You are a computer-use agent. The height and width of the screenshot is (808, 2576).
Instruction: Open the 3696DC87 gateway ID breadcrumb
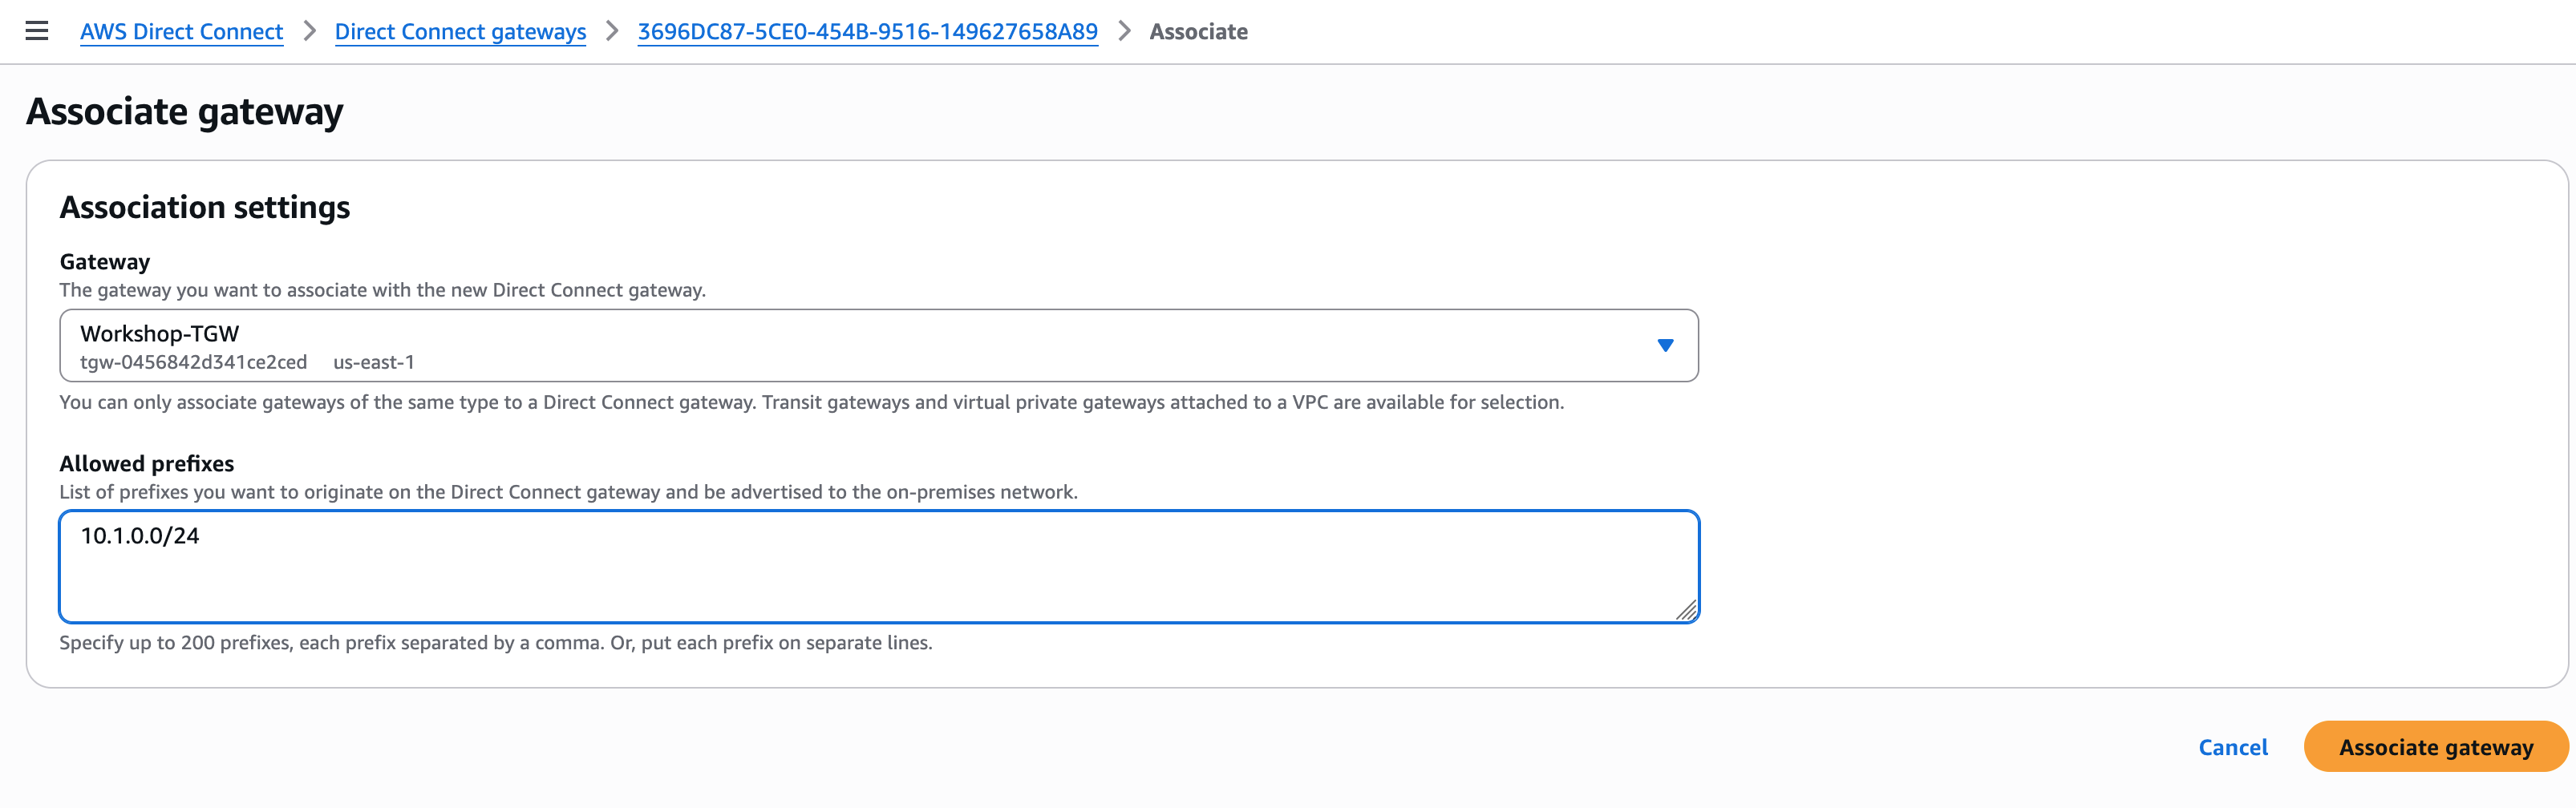pyautogui.click(x=867, y=32)
